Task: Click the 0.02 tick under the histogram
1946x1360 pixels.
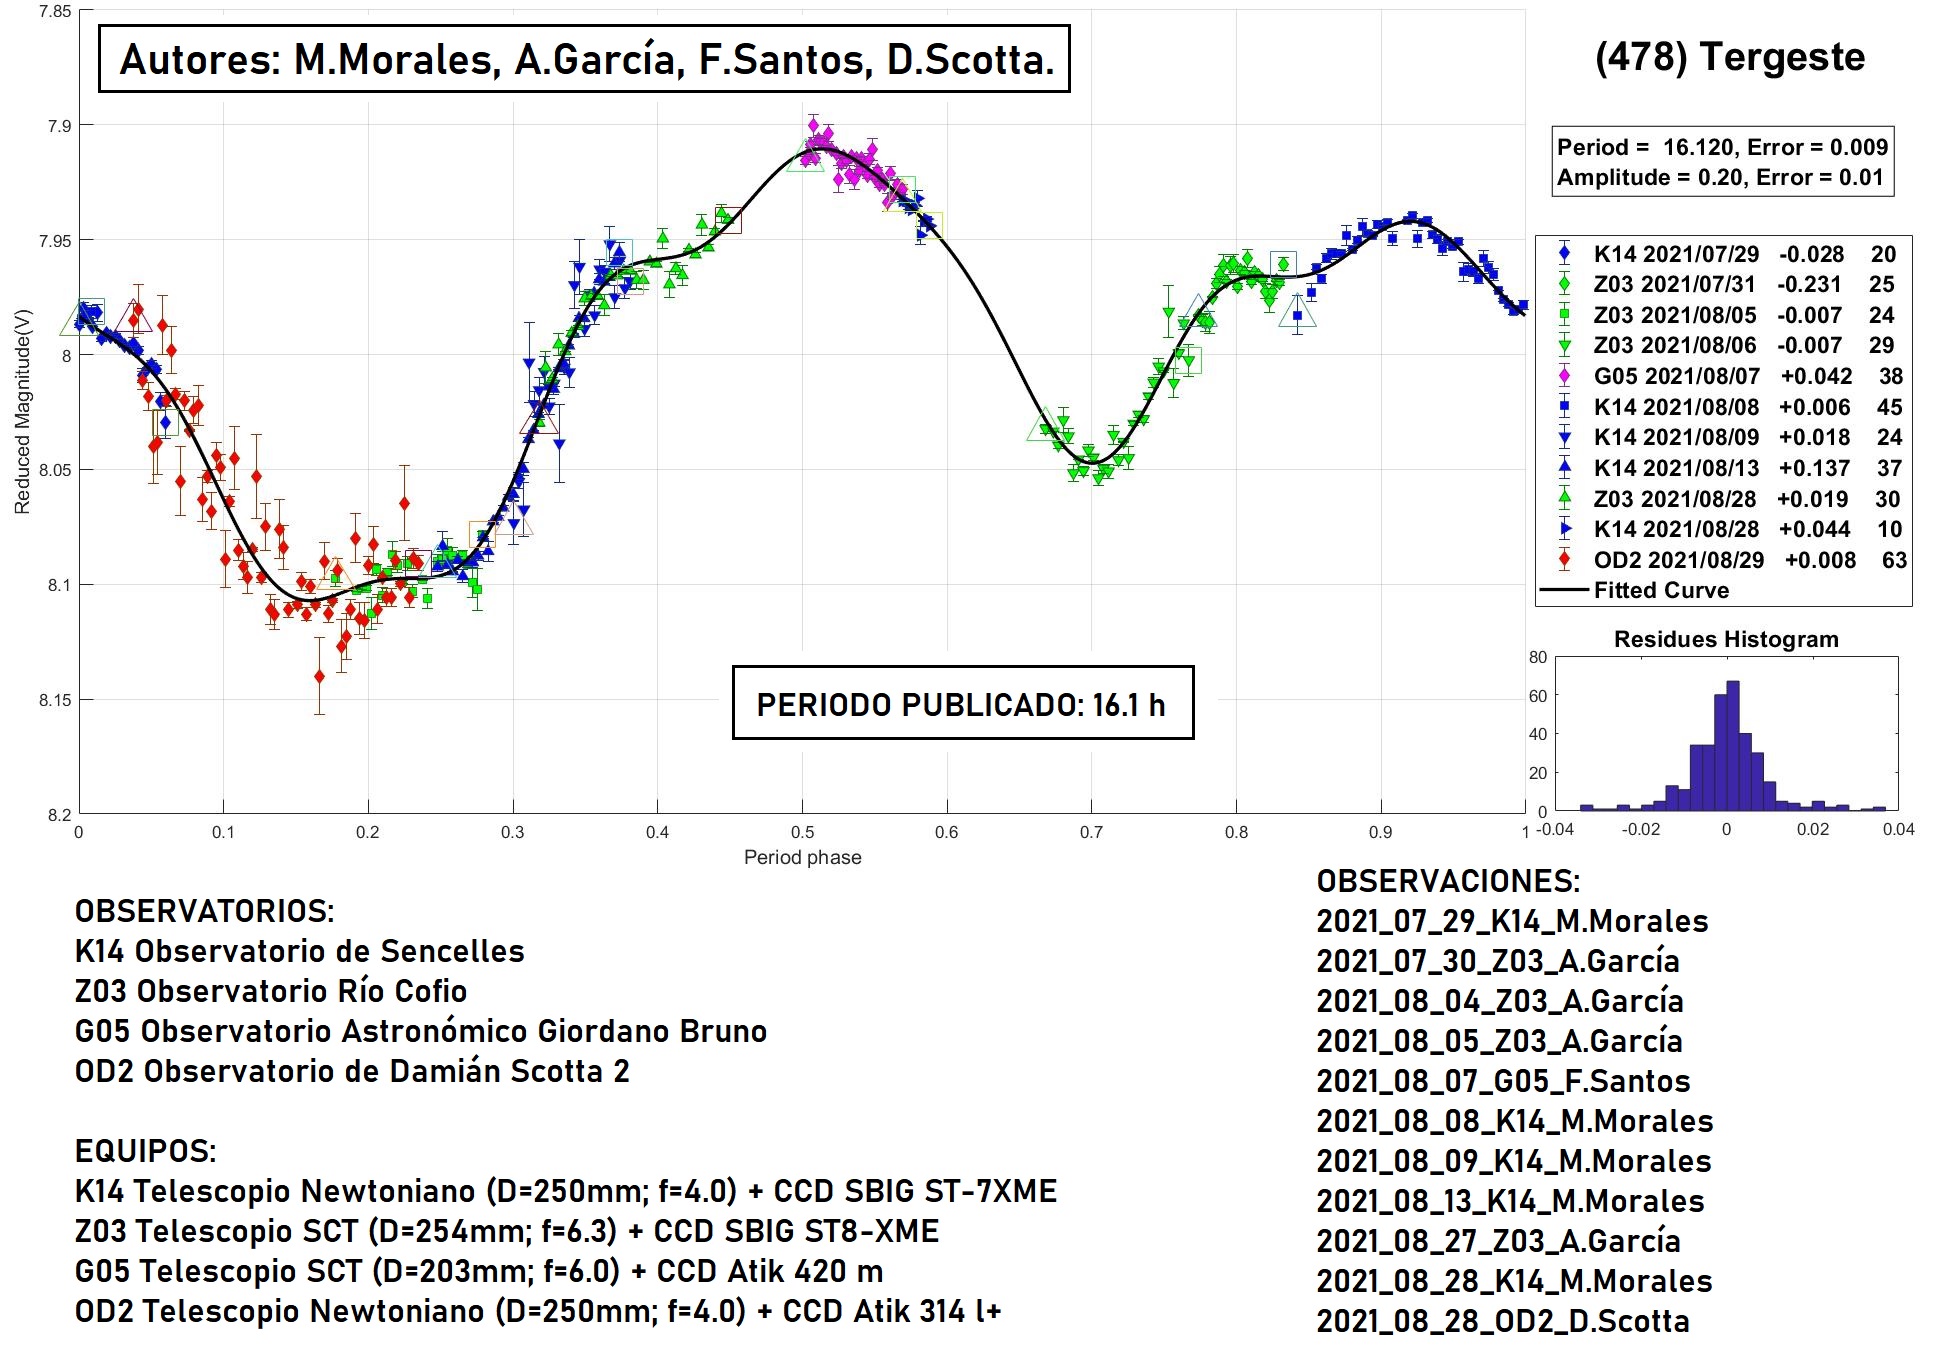Action: pos(1812,829)
